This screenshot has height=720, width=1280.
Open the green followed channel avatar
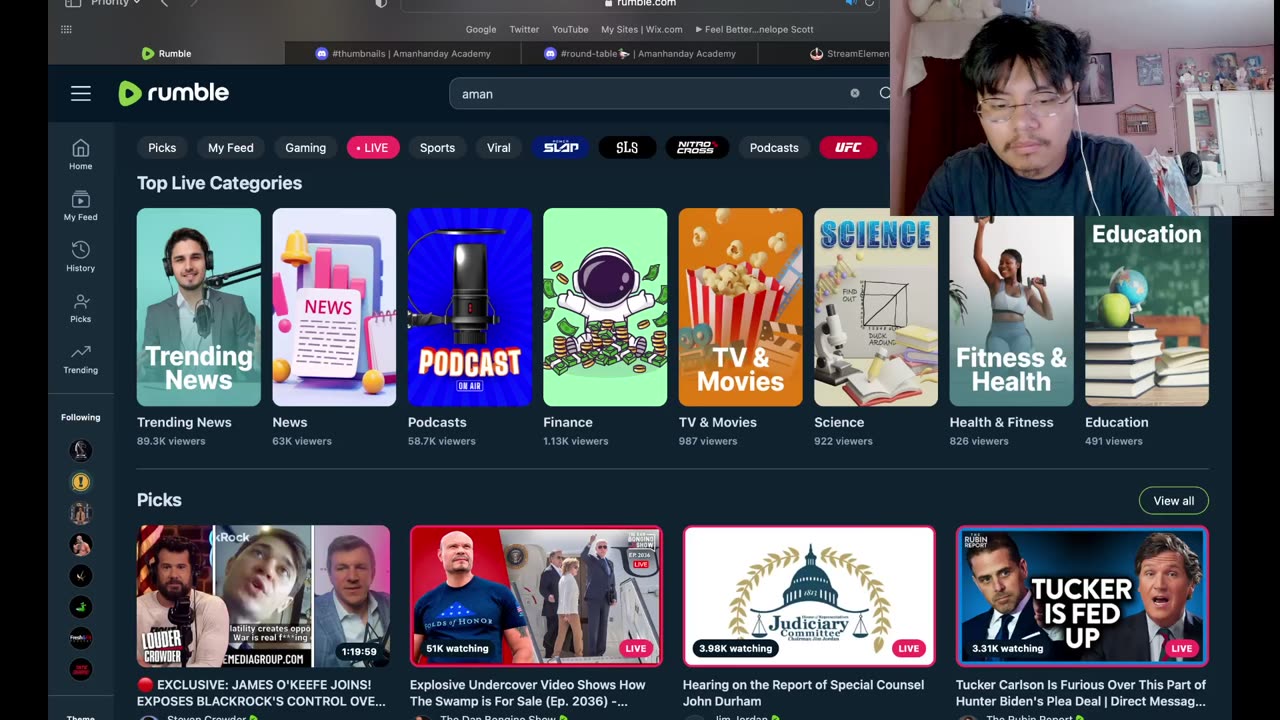[x=81, y=606]
